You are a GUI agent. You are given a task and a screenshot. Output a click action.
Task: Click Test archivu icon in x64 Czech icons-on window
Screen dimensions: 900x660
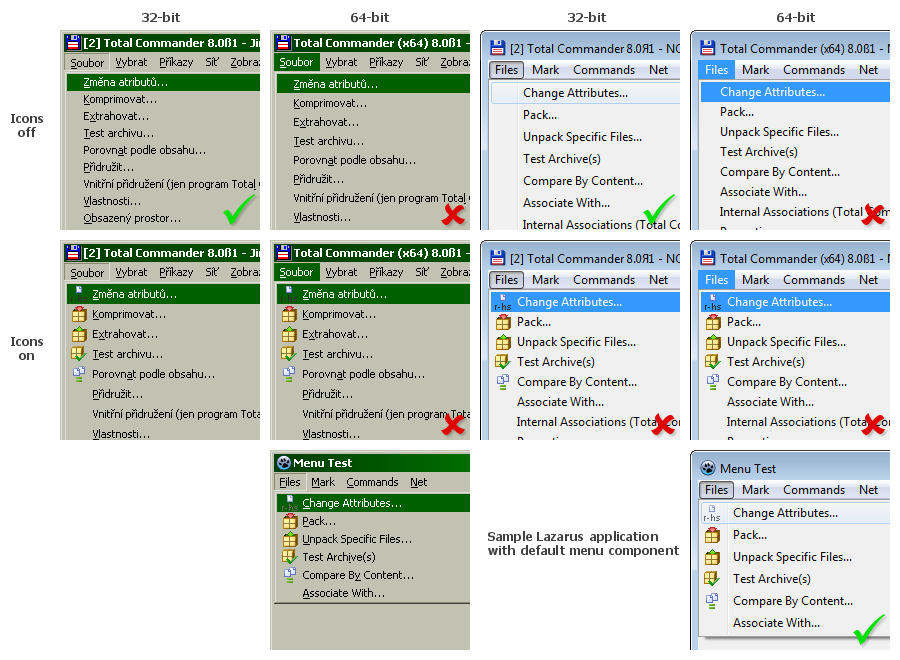pyautogui.click(x=289, y=354)
